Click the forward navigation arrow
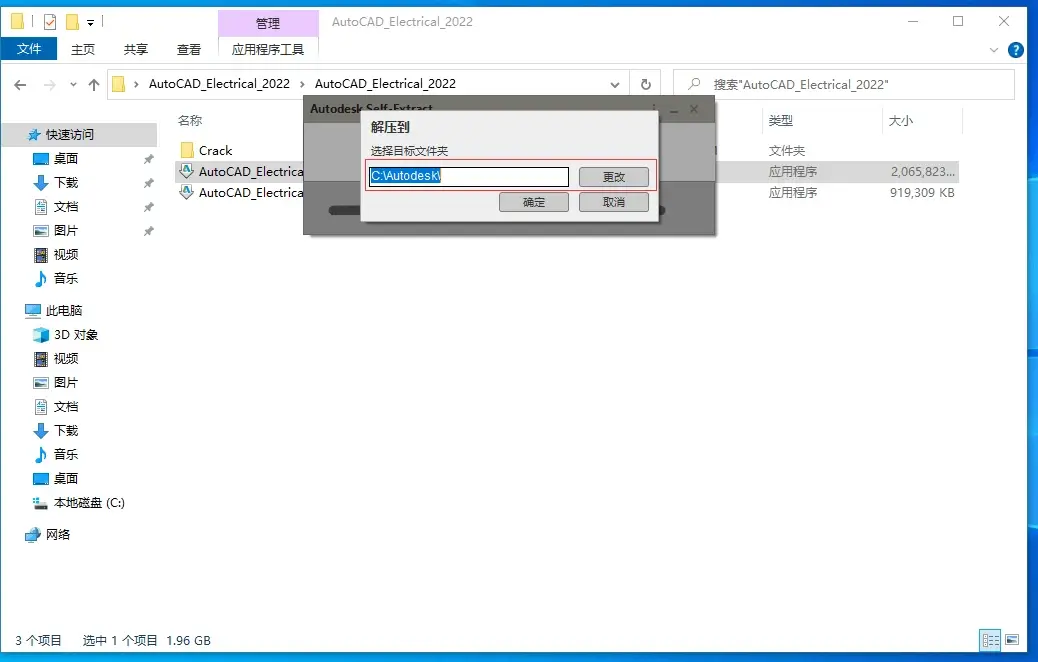Screen dimensions: 1038x662 pos(50,85)
